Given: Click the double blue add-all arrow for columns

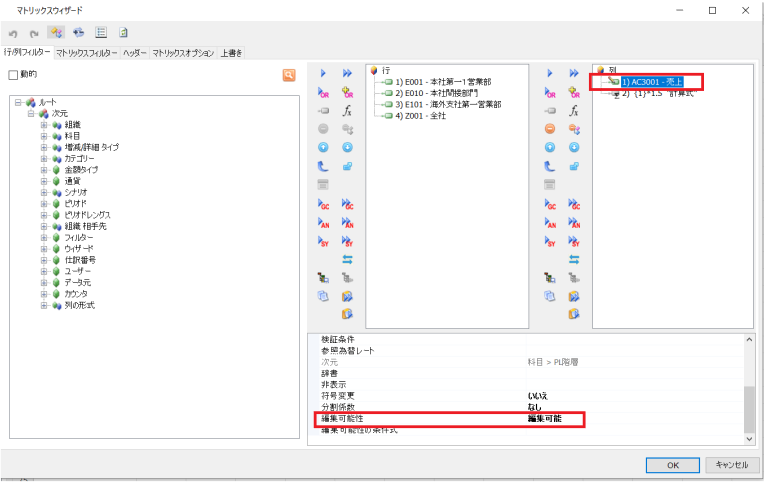Looking at the screenshot, I should pyautogui.click(x=573, y=74).
